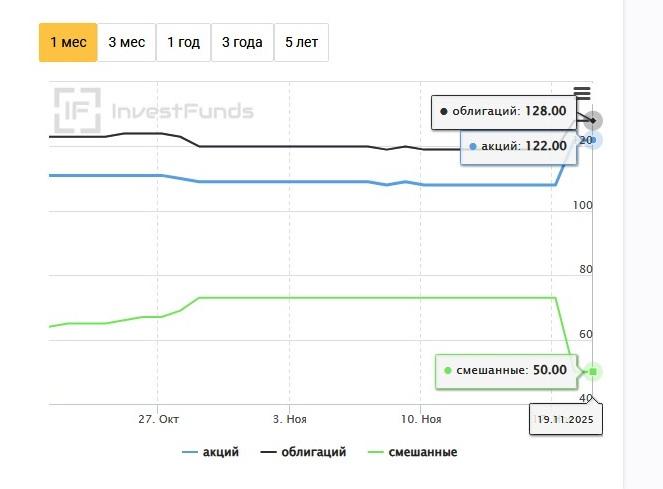This screenshot has width=663, height=489.
Task: Click the облигаций: 128.00 tooltip label
Action: [x=503, y=111]
